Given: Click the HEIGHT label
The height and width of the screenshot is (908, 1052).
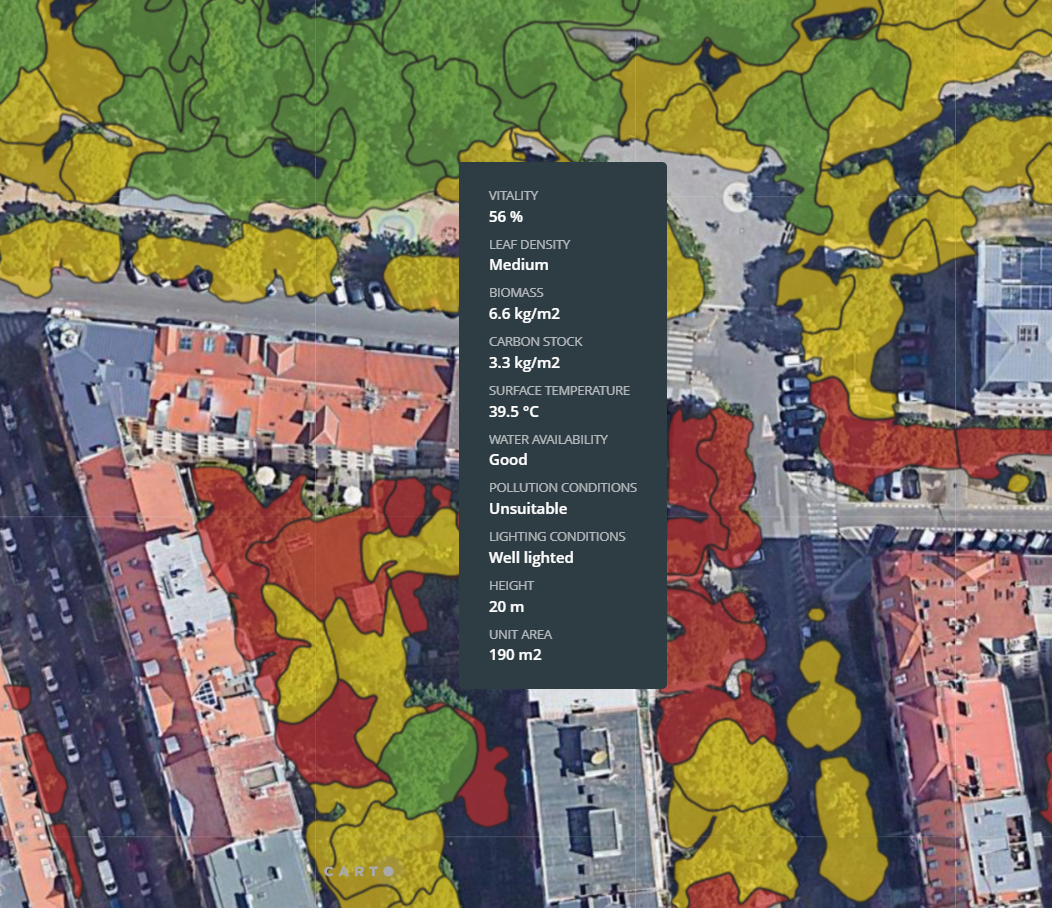Looking at the screenshot, I should click(x=511, y=586).
